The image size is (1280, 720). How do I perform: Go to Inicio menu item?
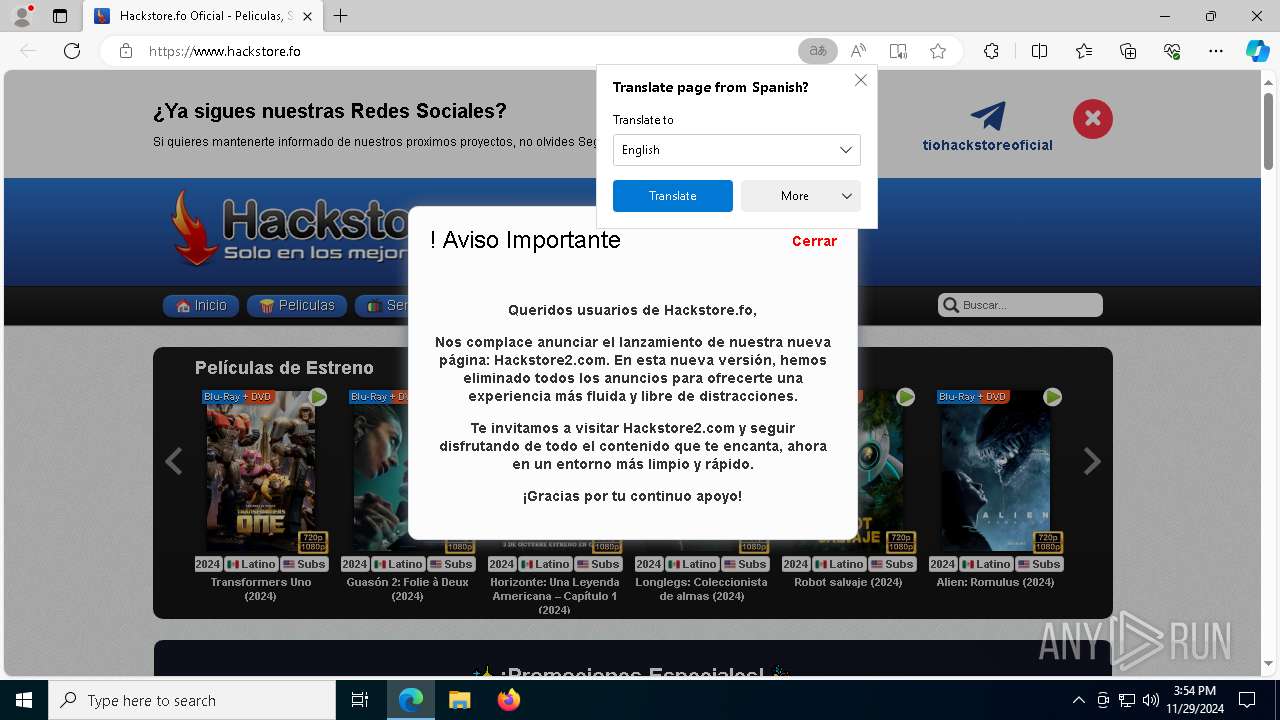point(201,306)
